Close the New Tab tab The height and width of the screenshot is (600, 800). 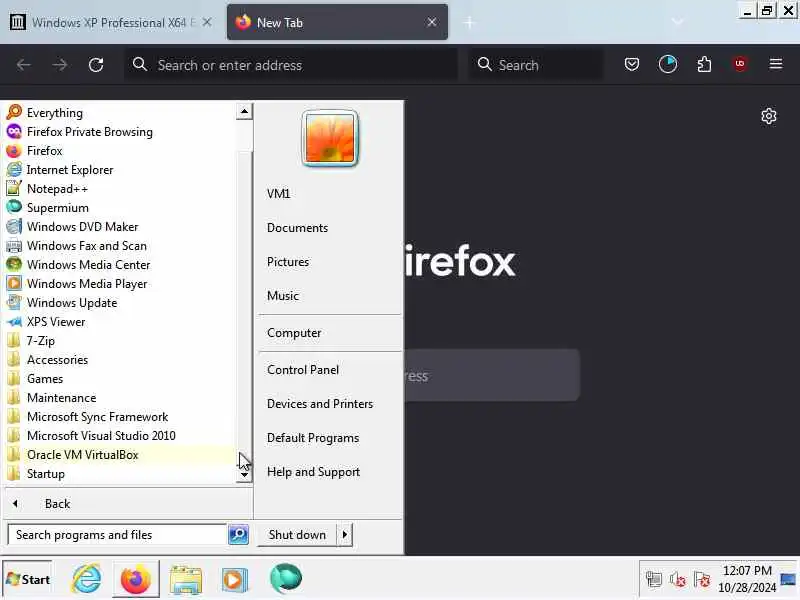(x=432, y=22)
